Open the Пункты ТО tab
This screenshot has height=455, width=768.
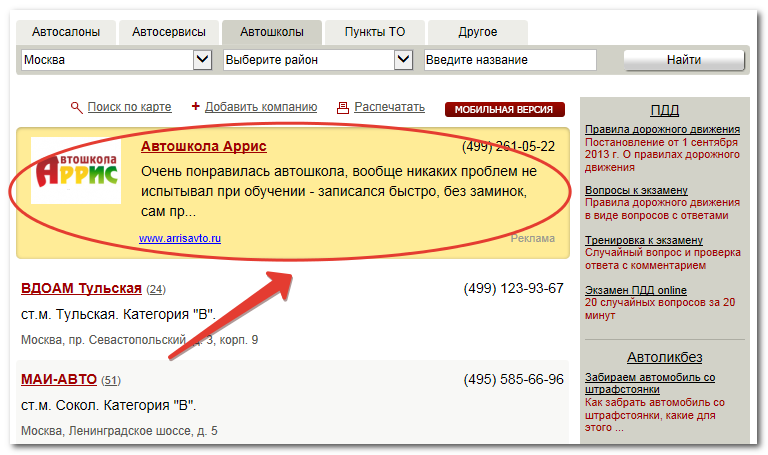pyautogui.click(x=375, y=32)
